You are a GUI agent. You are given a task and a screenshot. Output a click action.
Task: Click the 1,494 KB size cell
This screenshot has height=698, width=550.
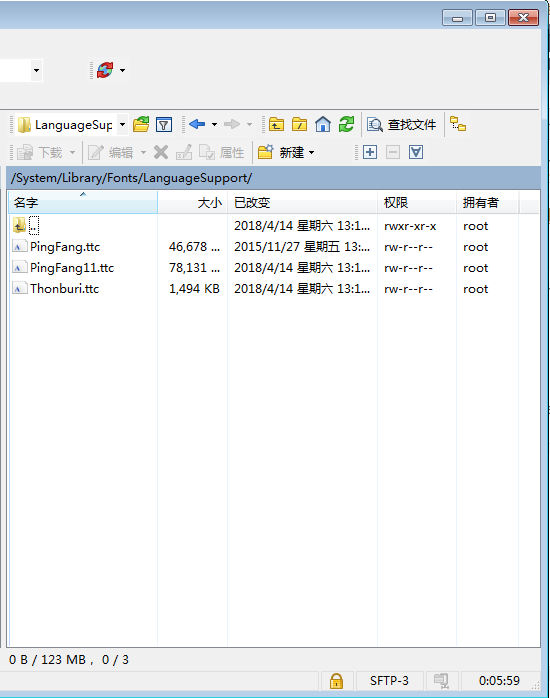[x=194, y=288]
